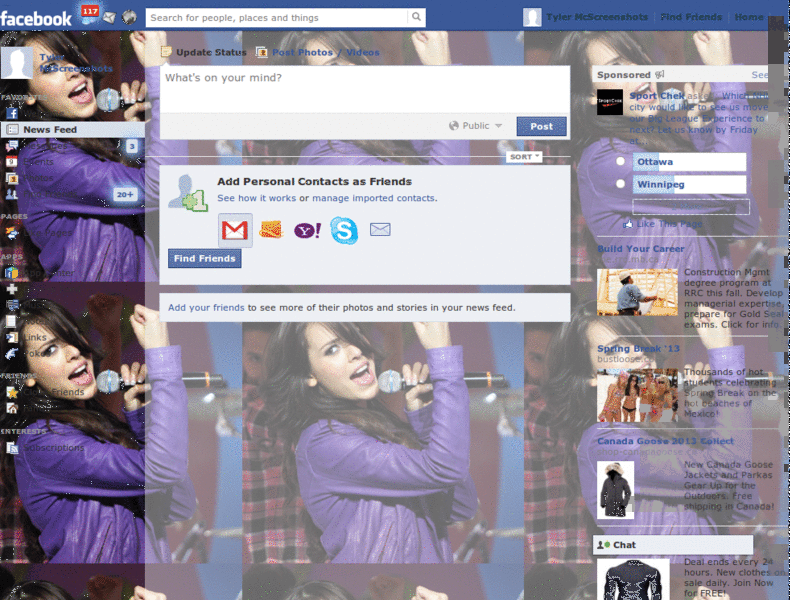Open Links in the sidebar
Image resolution: width=800 pixels, height=600 pixels.
(x=35, y=337)
